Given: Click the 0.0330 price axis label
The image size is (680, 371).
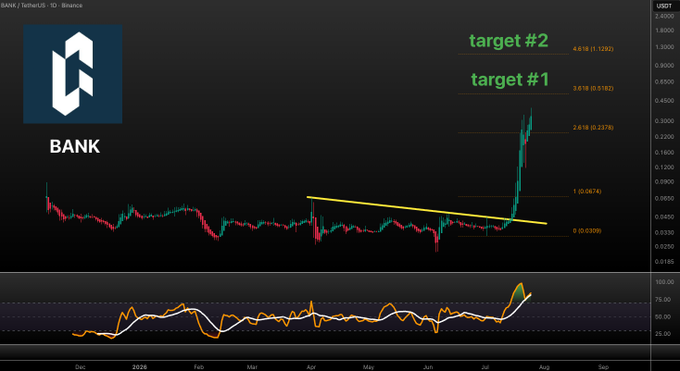Looking at the screenshot, I should [x=664, y=233].
